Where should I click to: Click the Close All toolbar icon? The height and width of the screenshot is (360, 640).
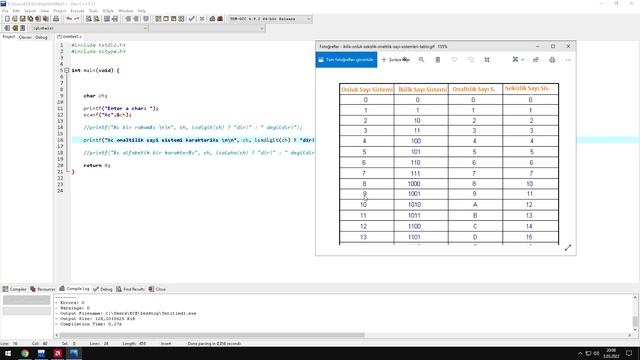(x=46, y=19)
